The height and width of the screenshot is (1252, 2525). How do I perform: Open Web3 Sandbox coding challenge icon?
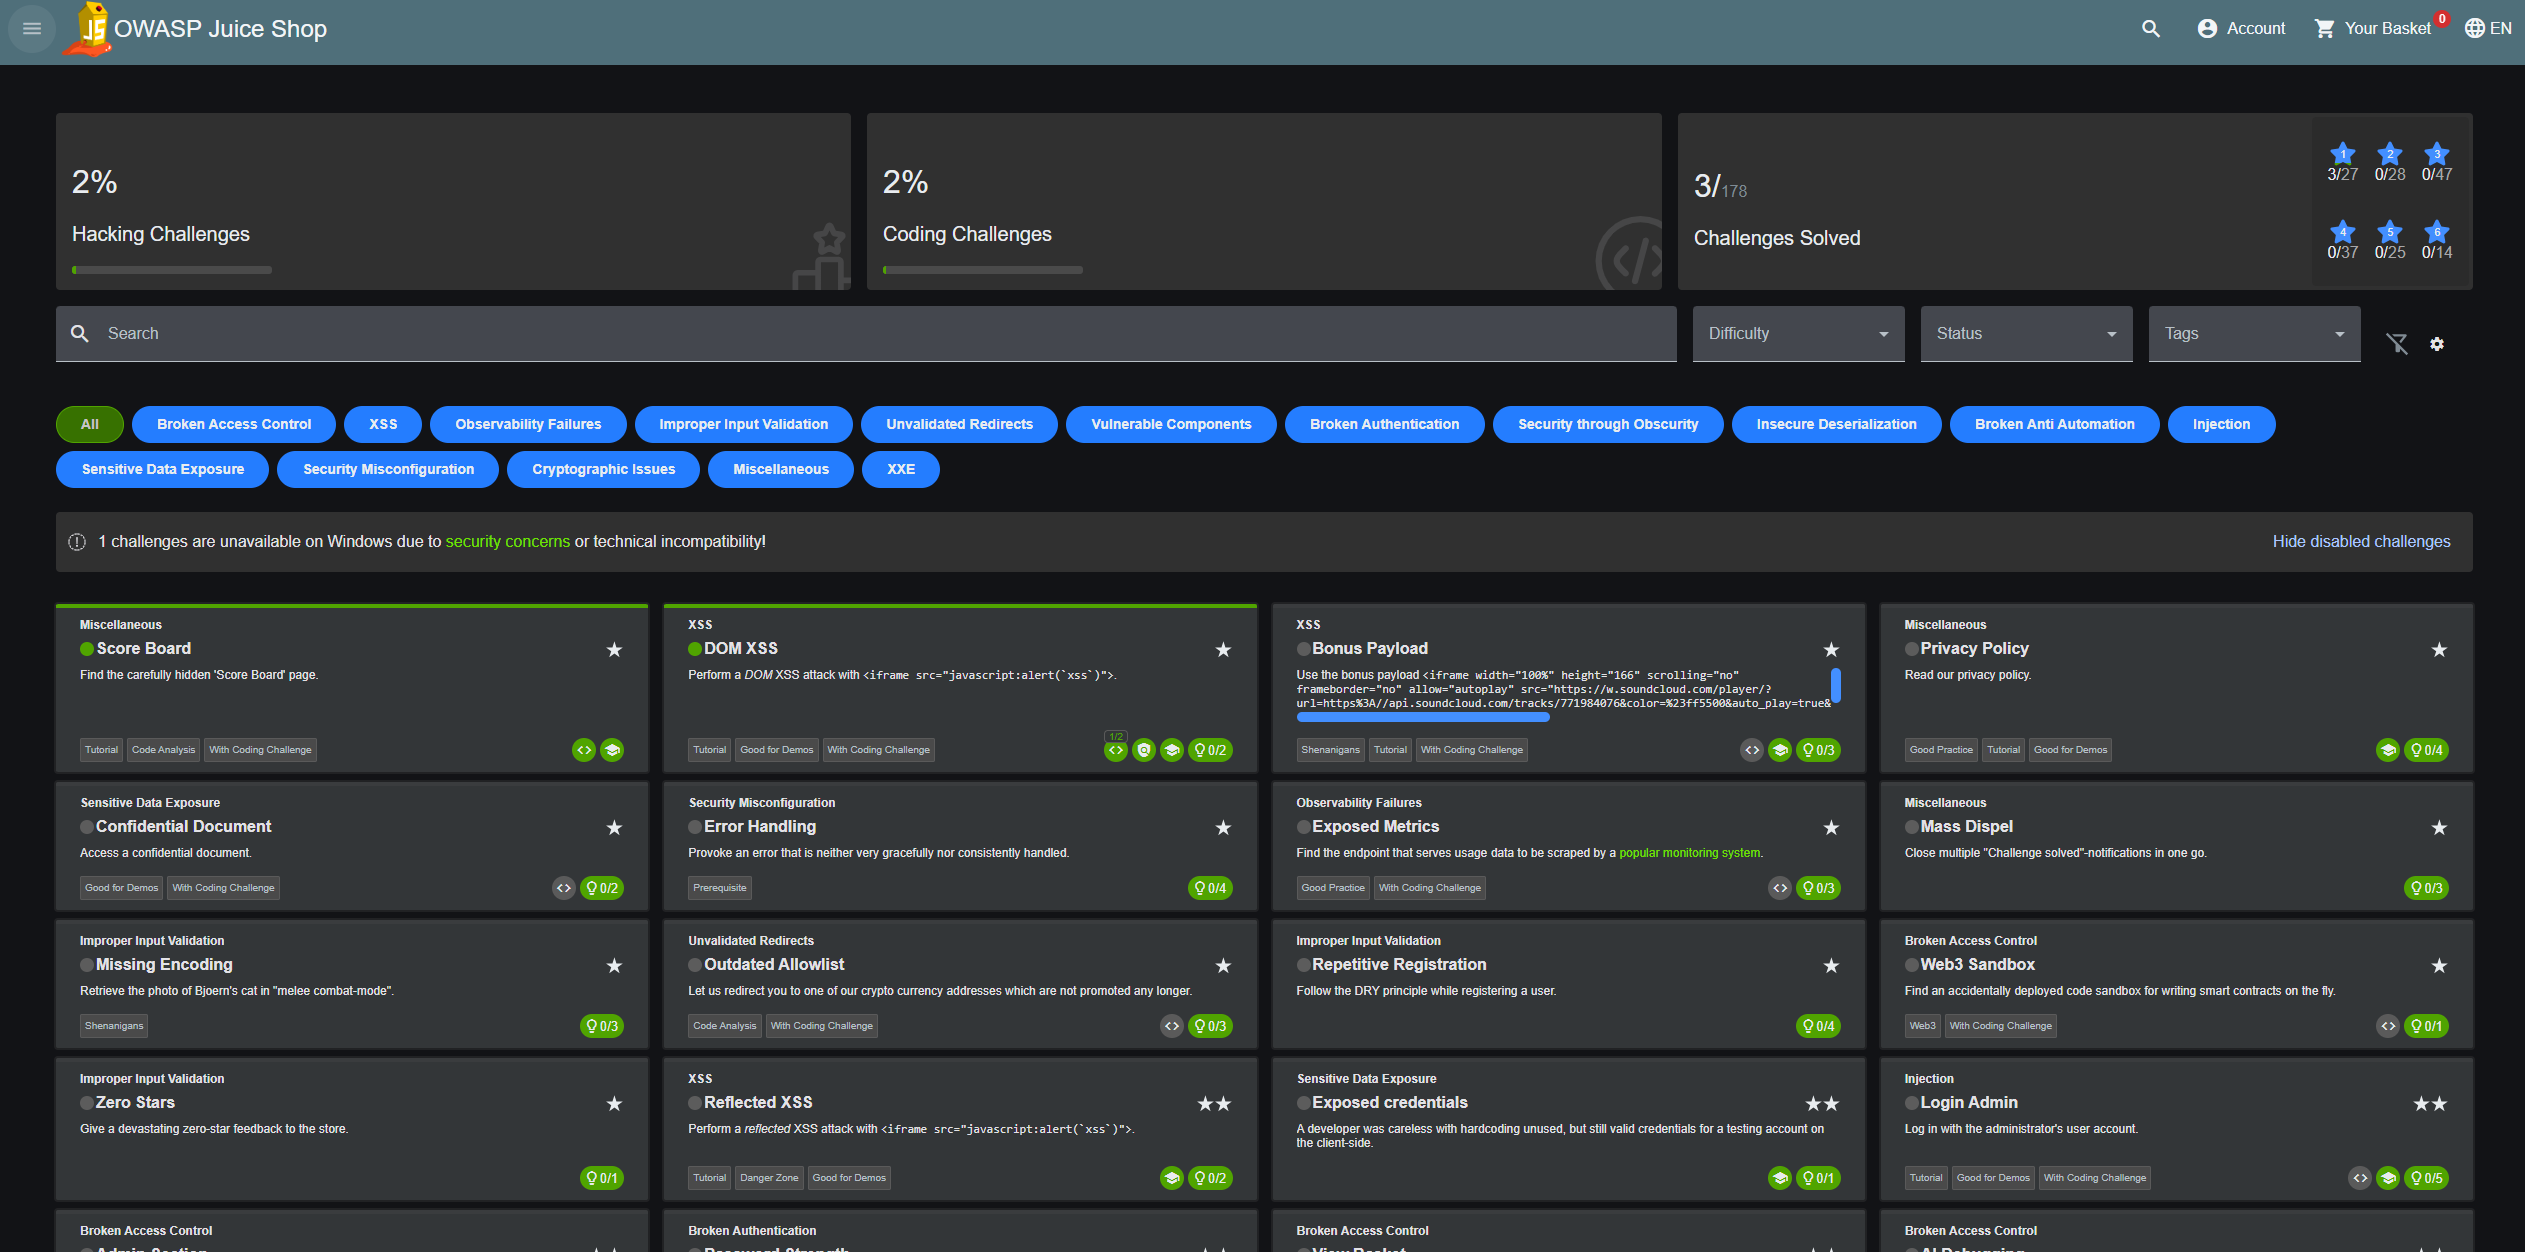2388,1026
